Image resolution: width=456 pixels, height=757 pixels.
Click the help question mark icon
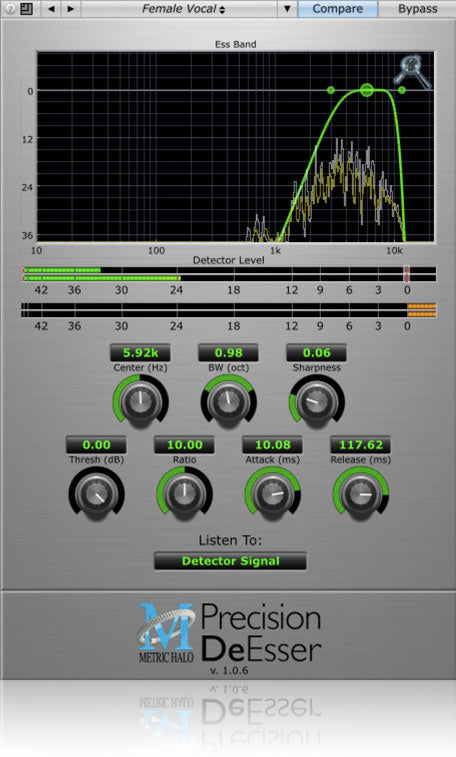click(x=10, y=9)
